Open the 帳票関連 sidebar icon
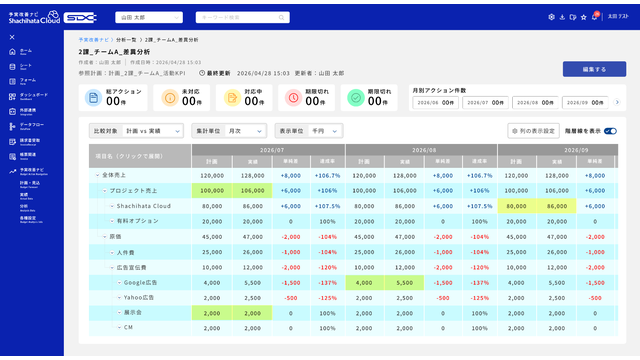The image size is (640, 360). (x=12, y=156)
